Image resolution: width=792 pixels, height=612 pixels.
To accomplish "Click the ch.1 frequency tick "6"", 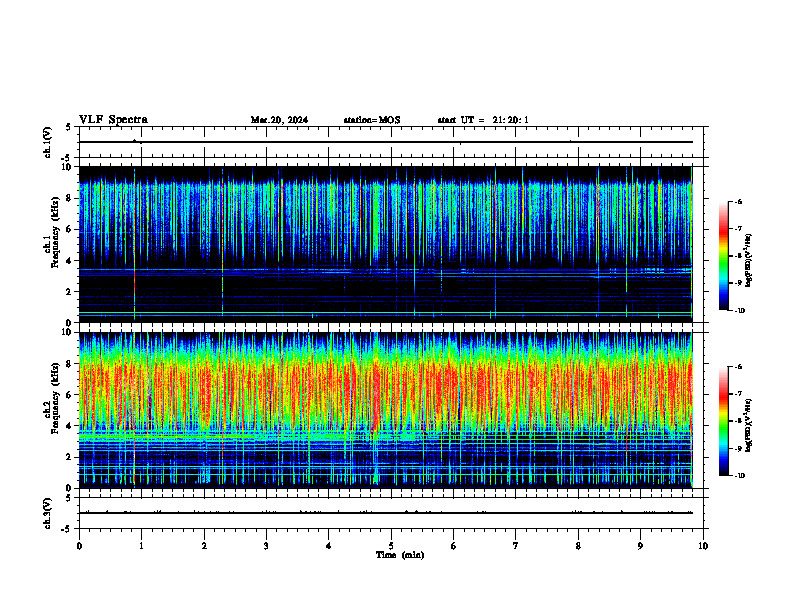I will 70,229.
